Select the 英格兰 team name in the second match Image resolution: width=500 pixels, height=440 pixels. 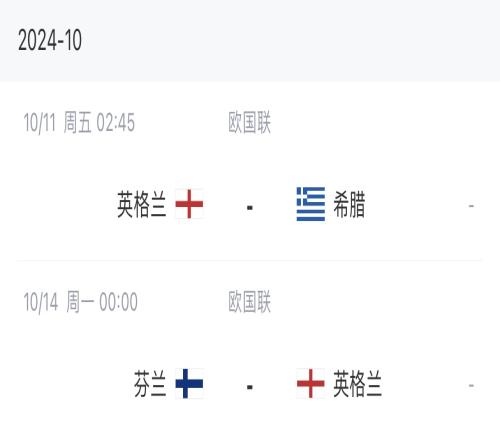click(x=358, y=384)
